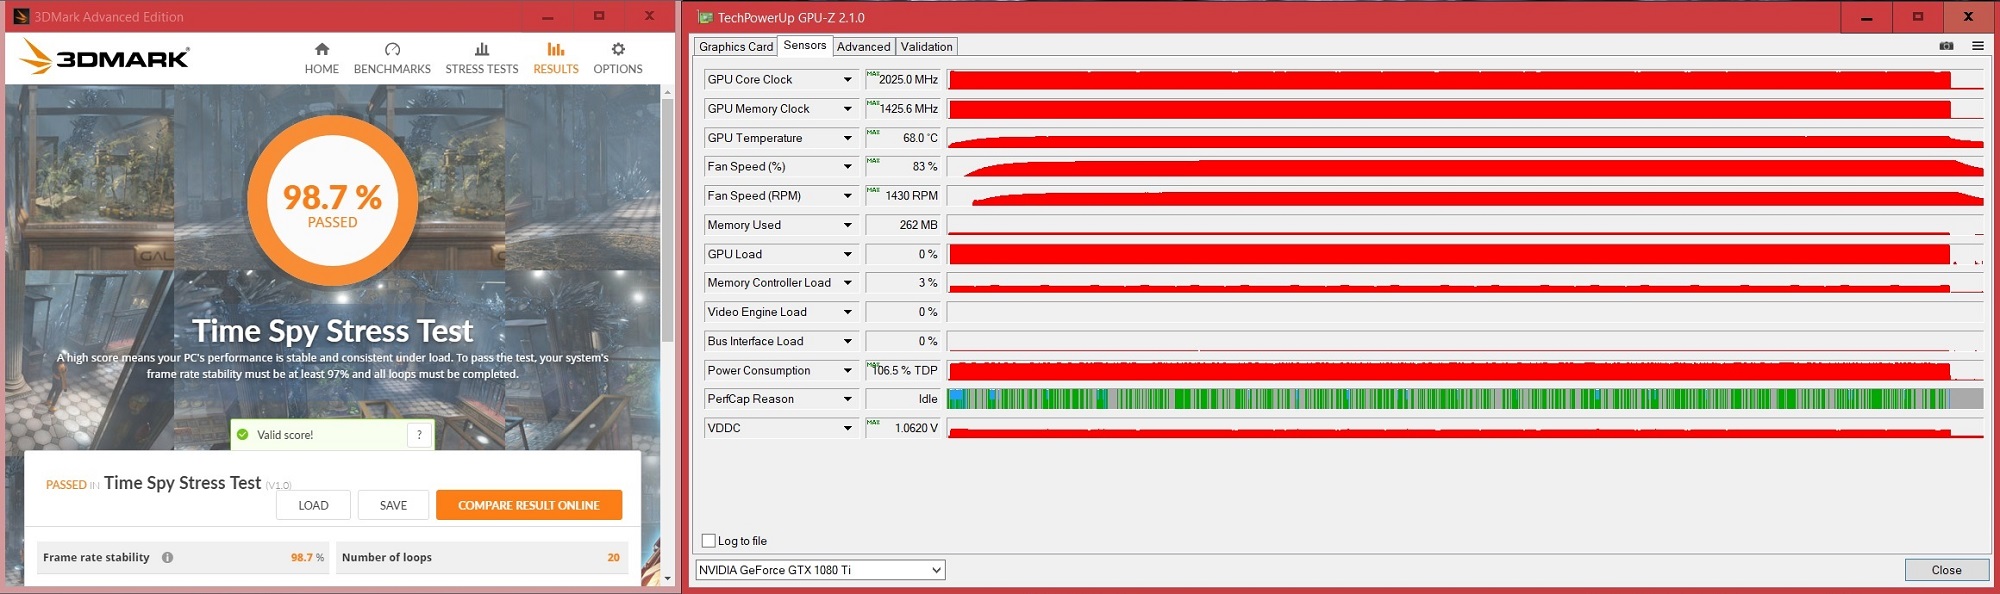Click the valid score green checkmark
The image size is (2000, 594).
(x=242, y=435)
